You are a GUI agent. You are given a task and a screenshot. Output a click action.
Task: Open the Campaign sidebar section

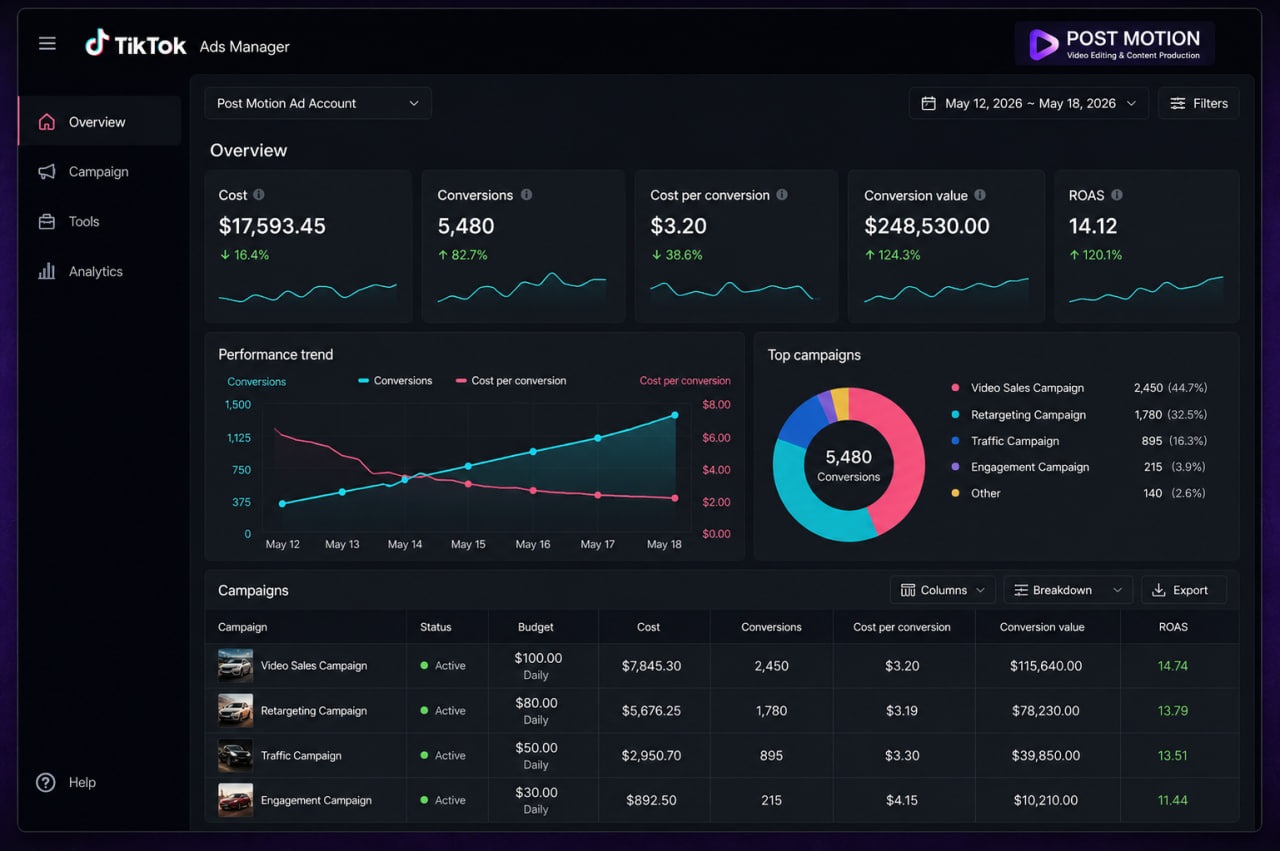[100, 172]
